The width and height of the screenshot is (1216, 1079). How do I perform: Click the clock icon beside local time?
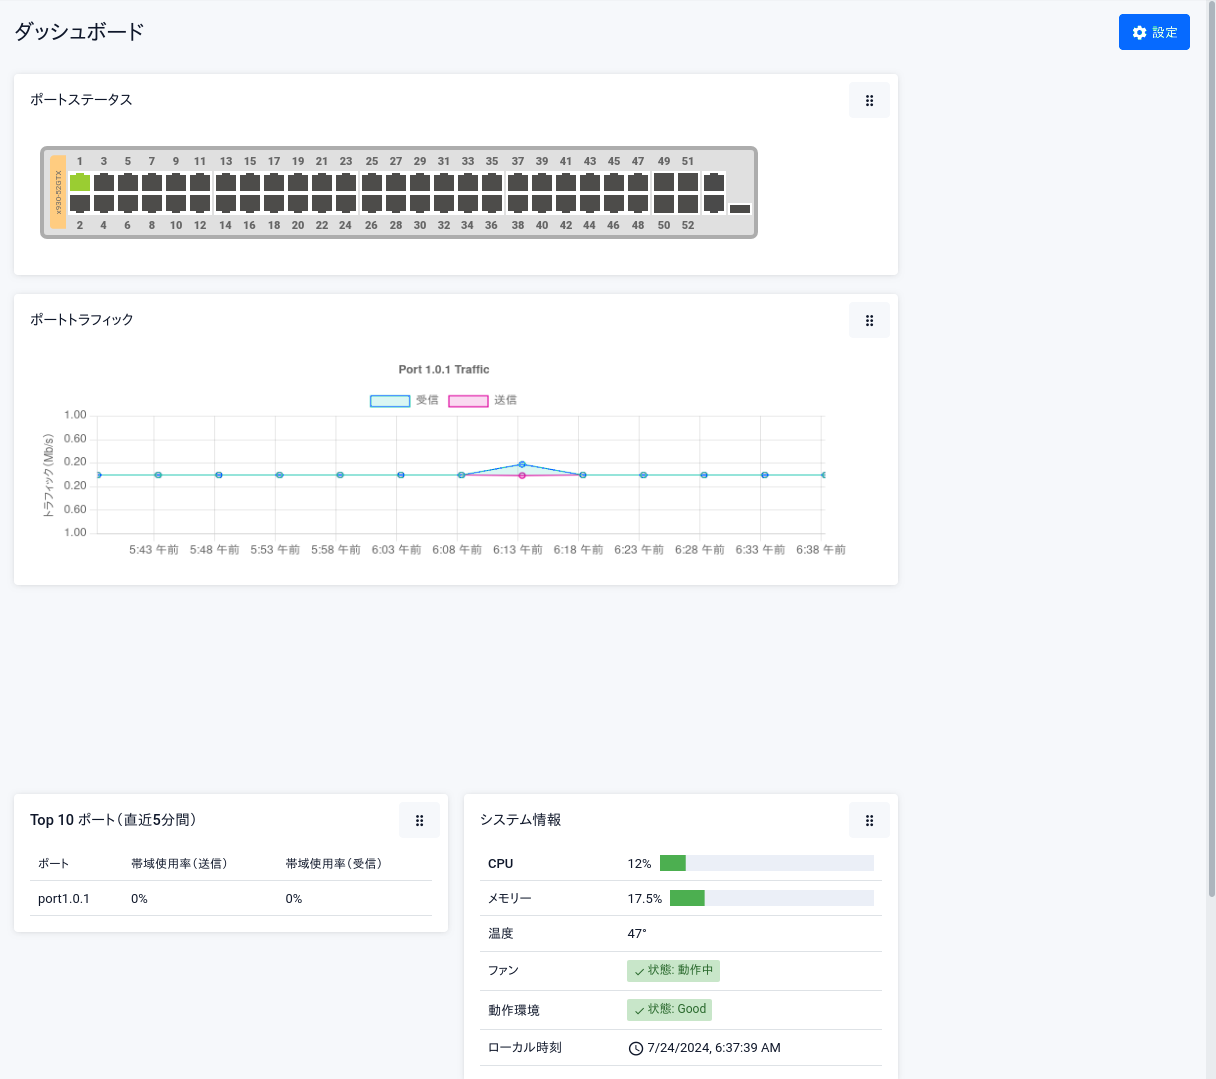(635, 1048)
